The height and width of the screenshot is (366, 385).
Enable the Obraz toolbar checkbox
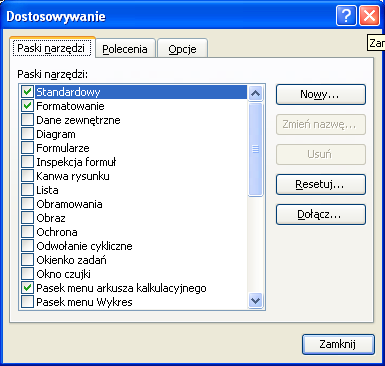coord(27,218)
